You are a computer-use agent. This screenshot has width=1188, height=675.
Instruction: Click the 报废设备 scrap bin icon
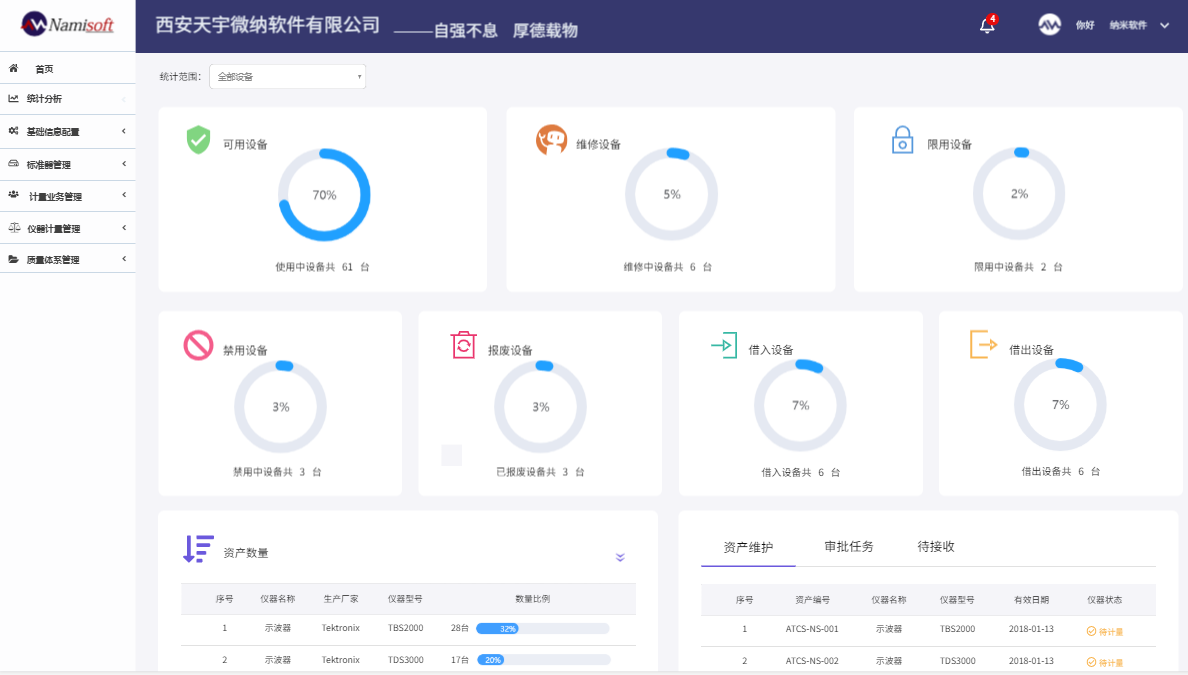[464, 345]
